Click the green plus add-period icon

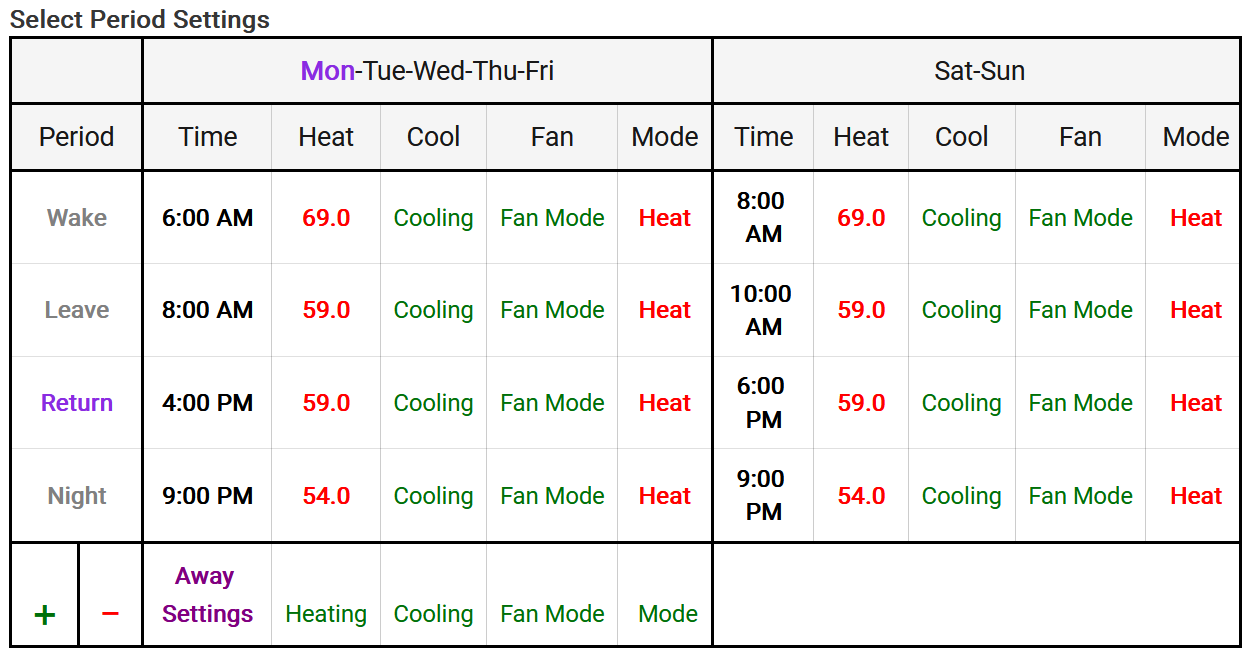tap(44, 614)
